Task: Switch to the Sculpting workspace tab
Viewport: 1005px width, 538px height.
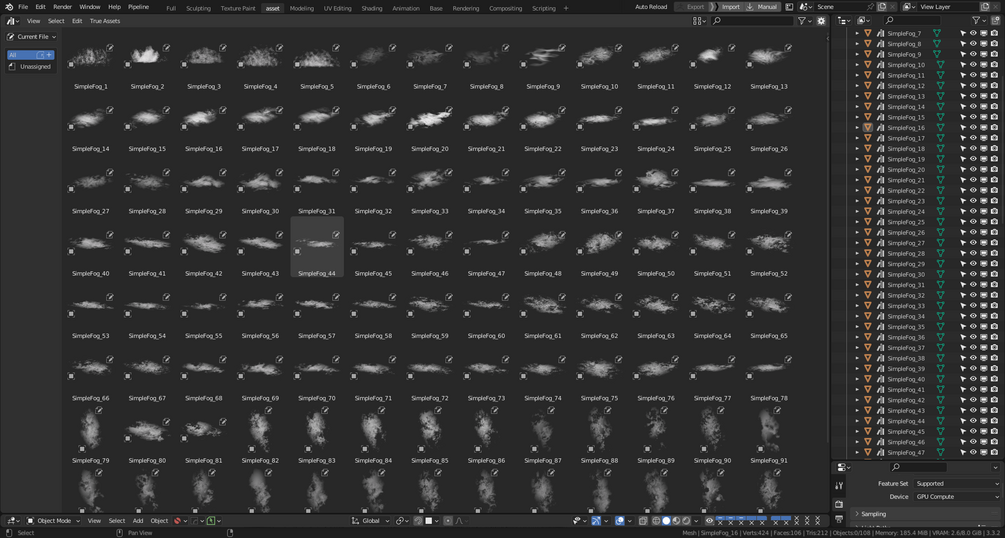Action: coord(198,8)
